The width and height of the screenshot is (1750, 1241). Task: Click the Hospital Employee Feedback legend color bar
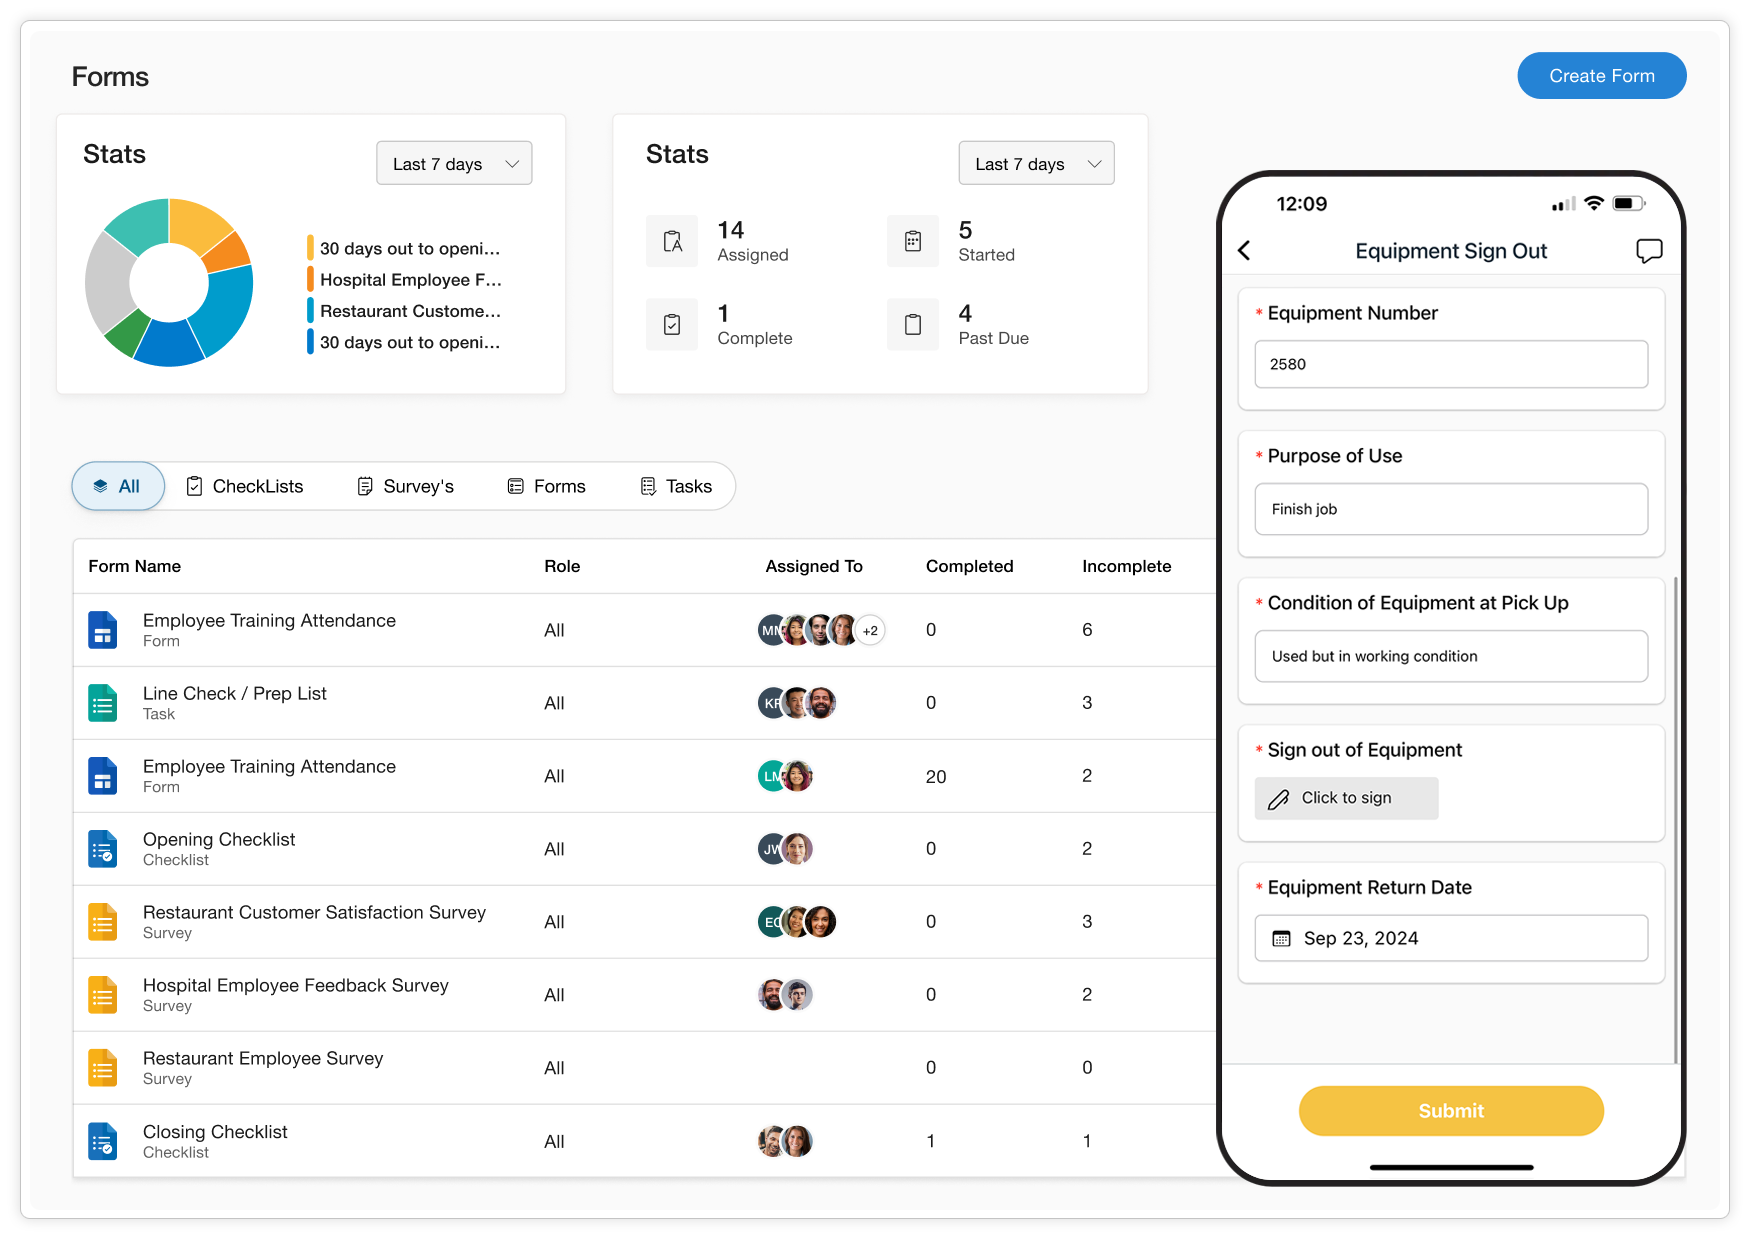pyautogui.click(x=311, y=279)
